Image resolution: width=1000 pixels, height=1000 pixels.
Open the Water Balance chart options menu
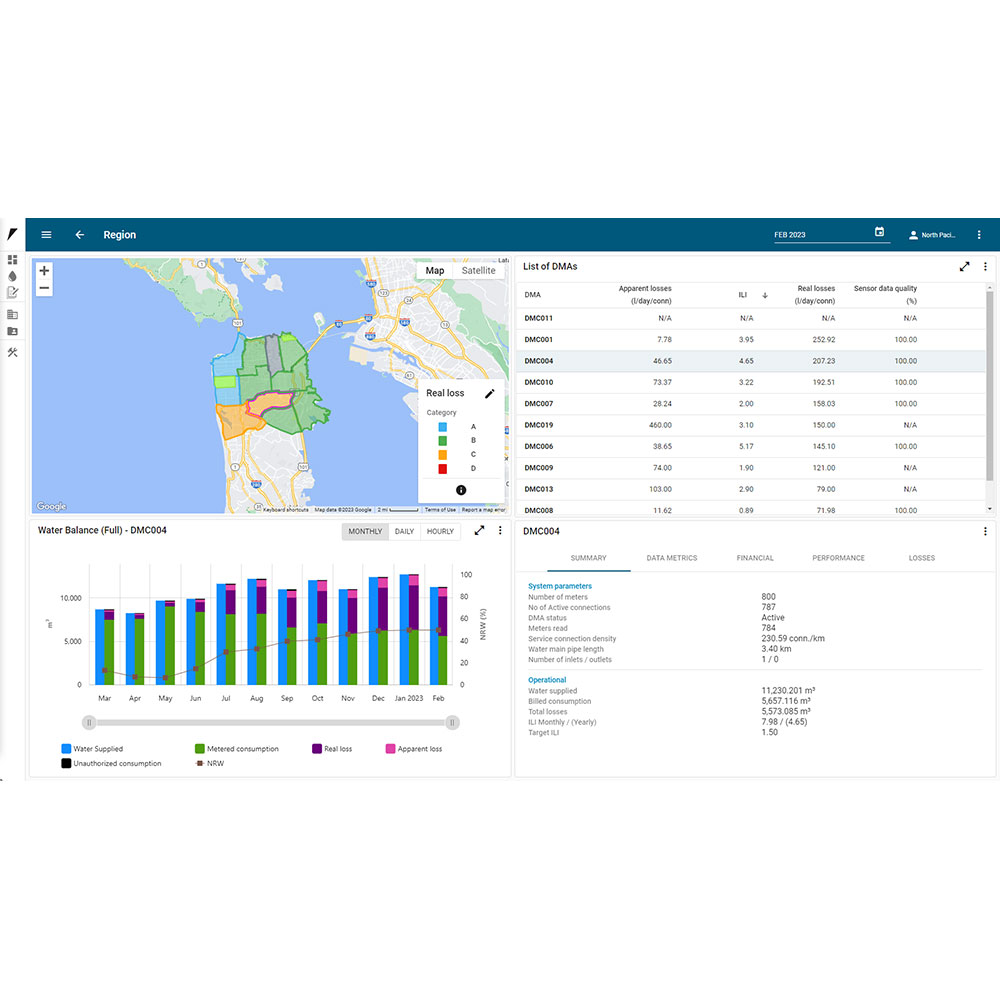500,531
